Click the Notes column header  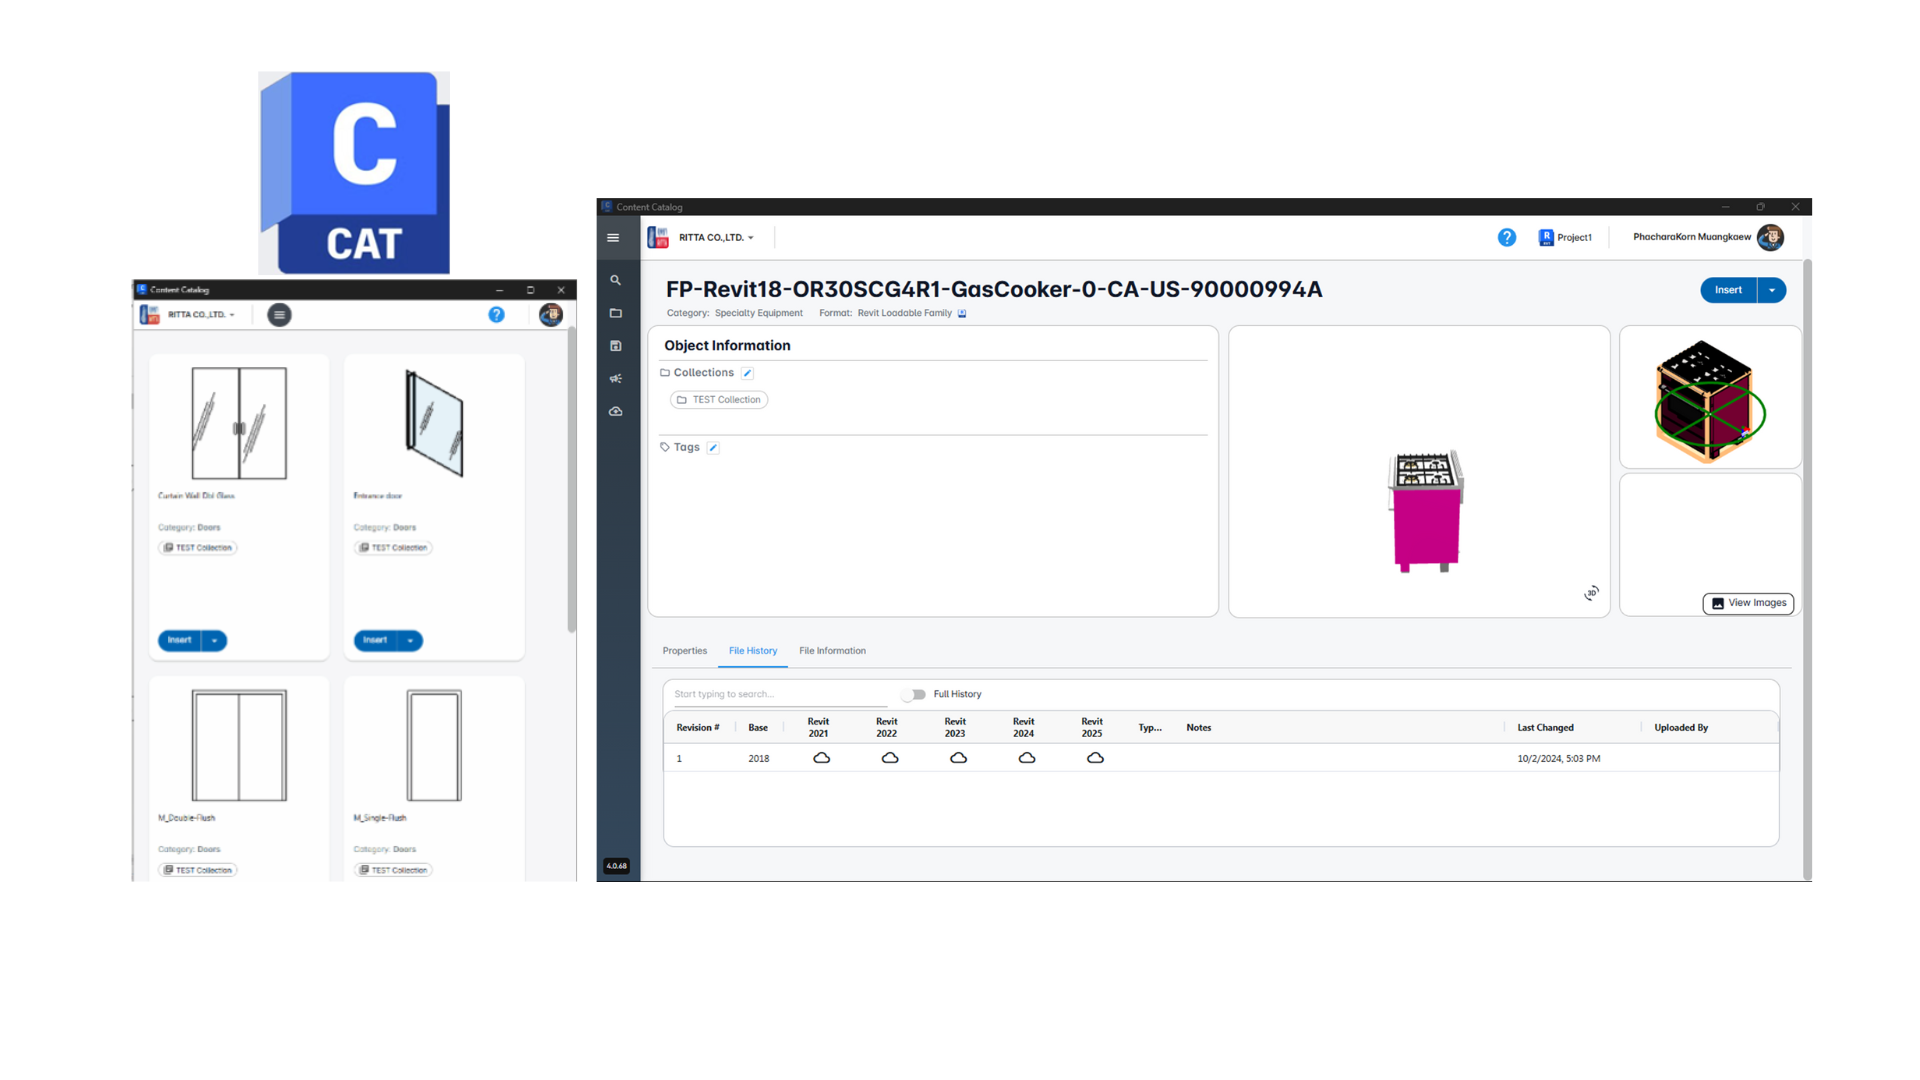[x=1198, y=728]
